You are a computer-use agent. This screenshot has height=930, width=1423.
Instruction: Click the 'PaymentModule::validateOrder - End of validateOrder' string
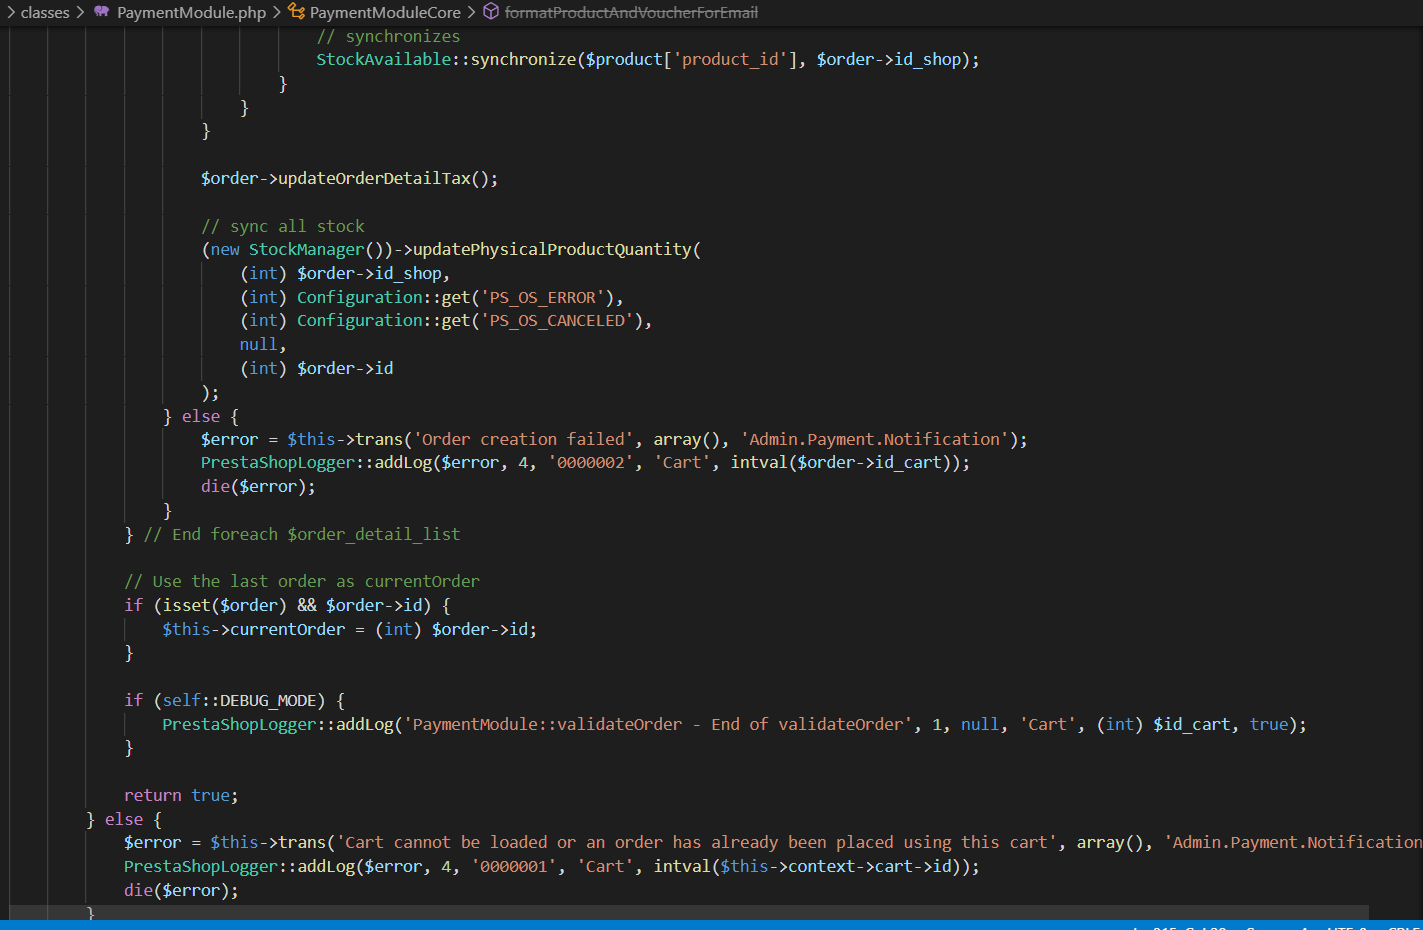click(658, 724)
